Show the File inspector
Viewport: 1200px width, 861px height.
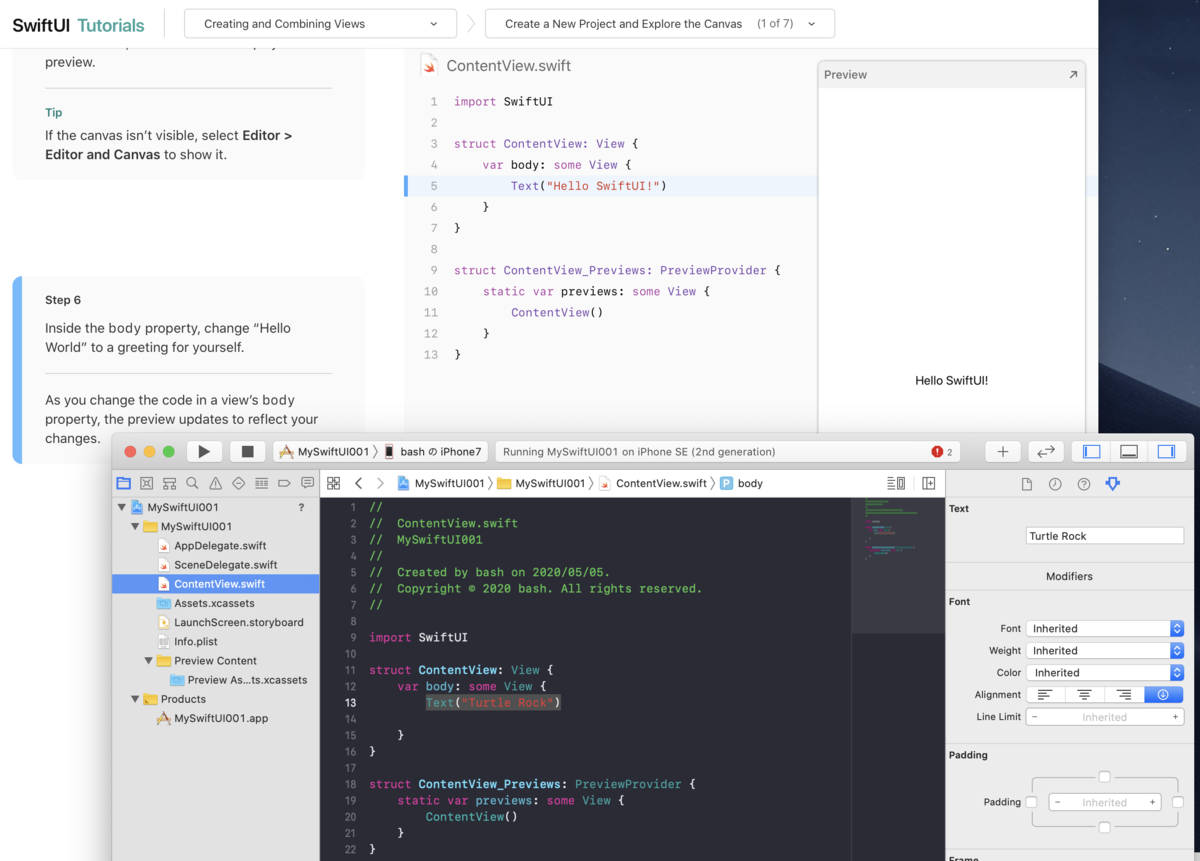tap(1026, 484)
